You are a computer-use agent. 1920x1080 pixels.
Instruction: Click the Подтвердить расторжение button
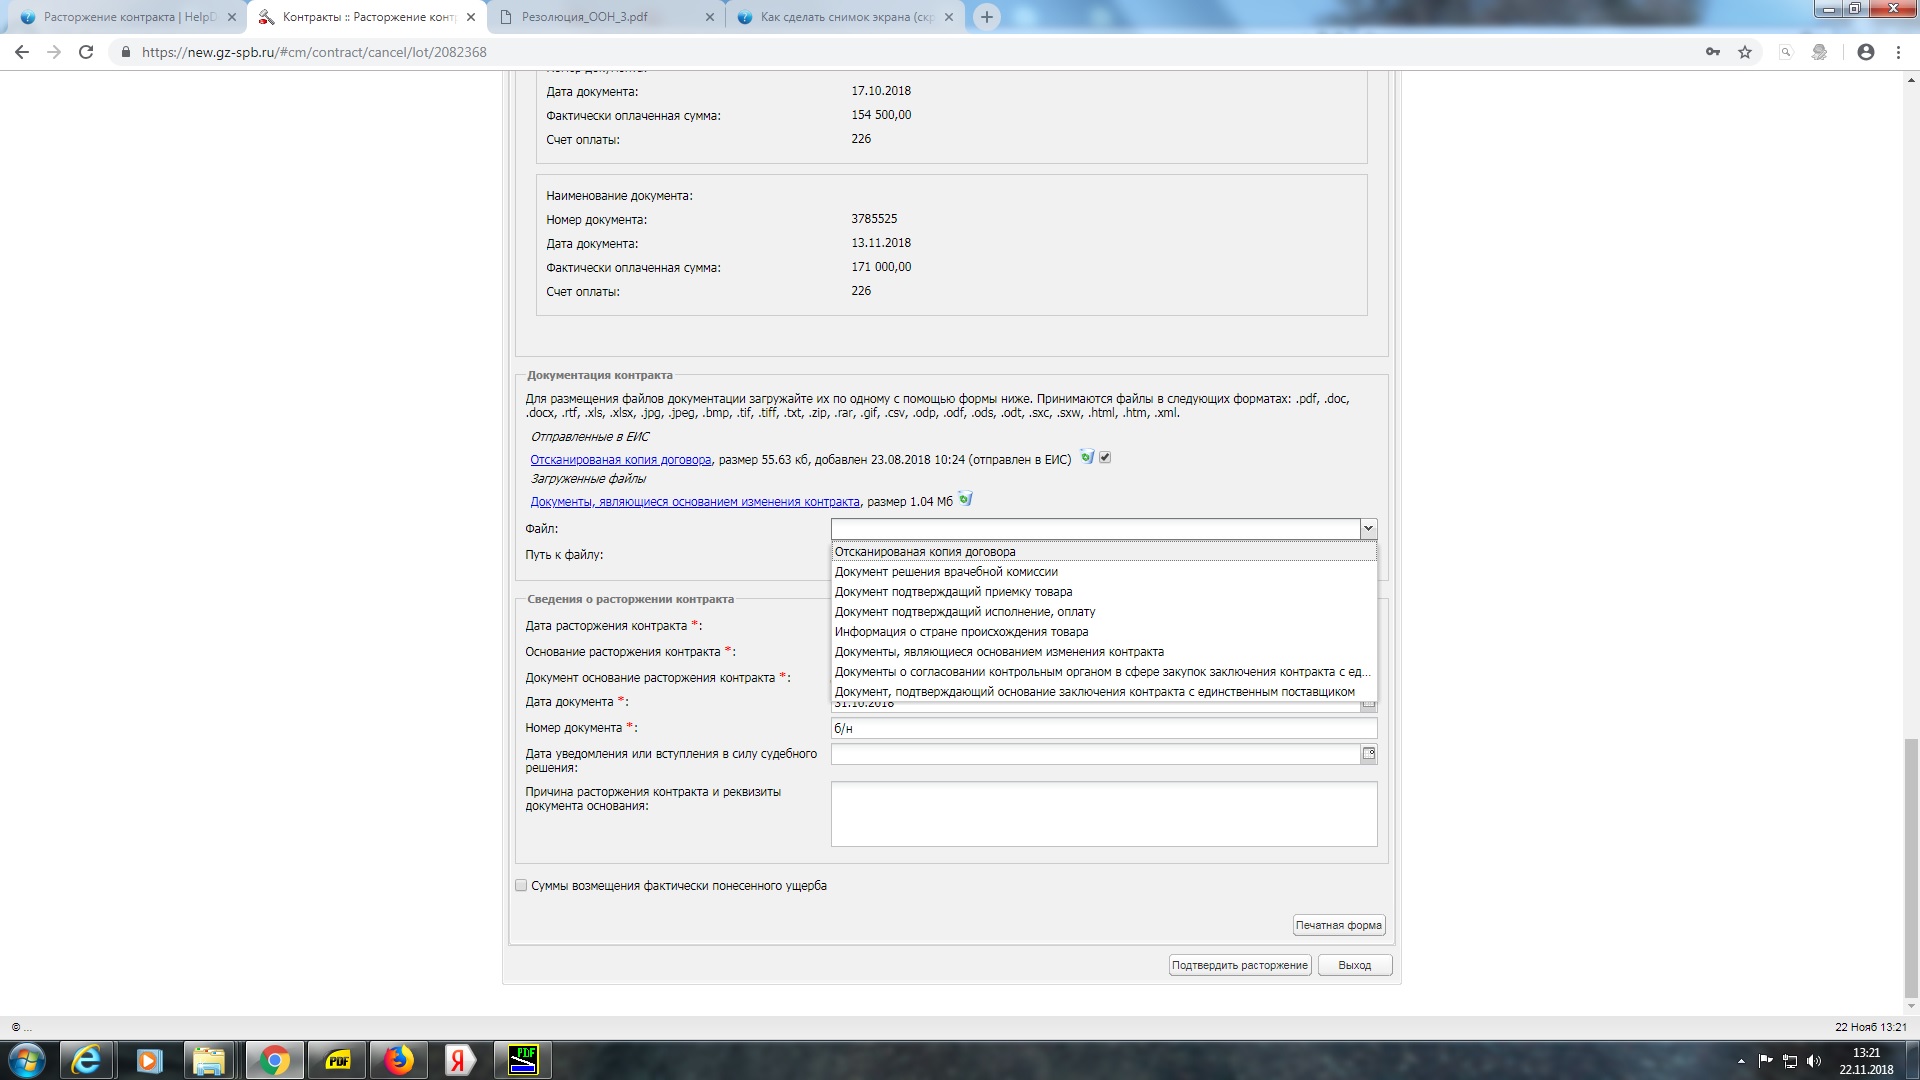(x=1239, y=965)
